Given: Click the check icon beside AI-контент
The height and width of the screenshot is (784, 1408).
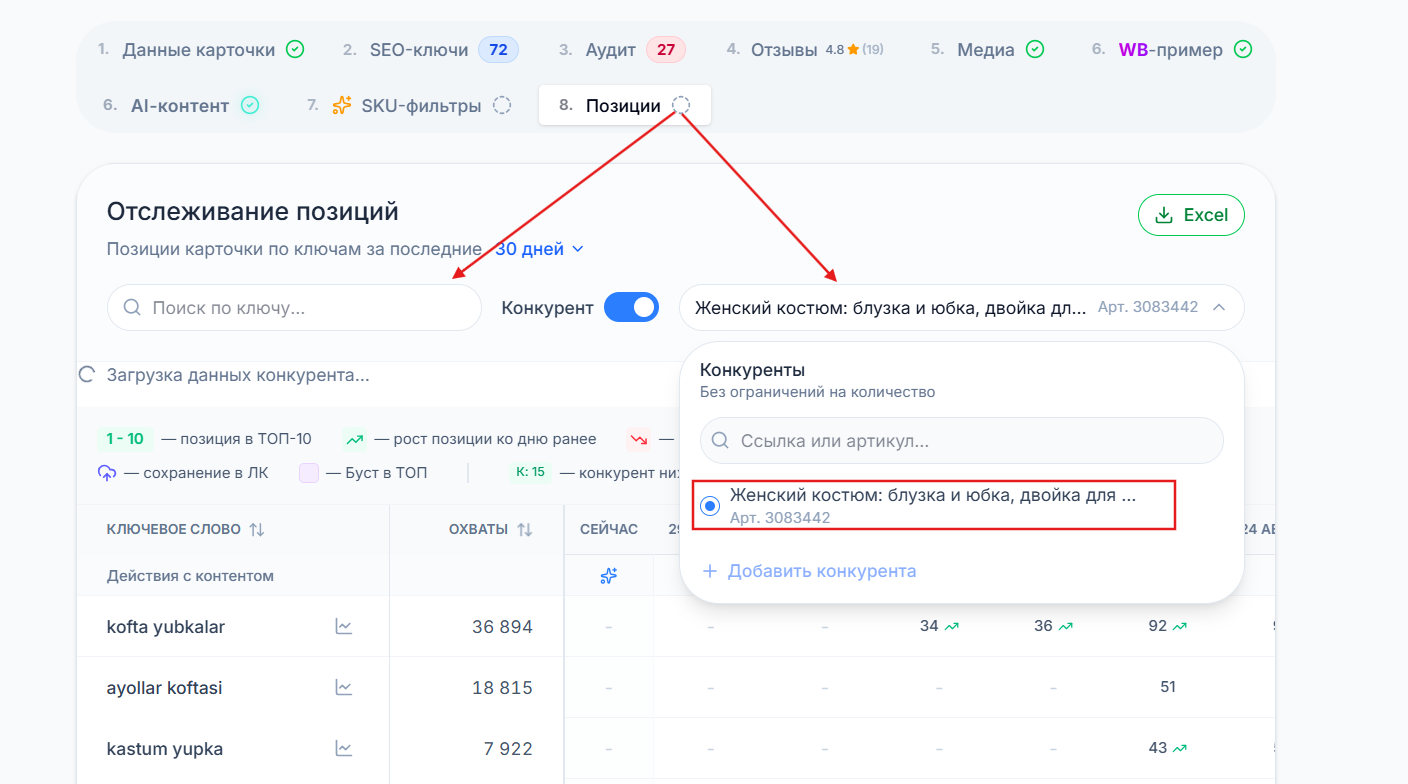Looking at the screenshot, I should pyautogui.click(x=250, y=105).
